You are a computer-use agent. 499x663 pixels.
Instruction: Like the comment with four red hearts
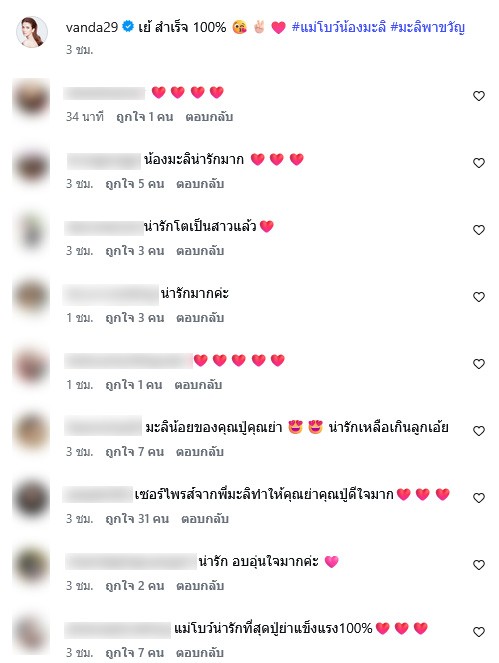[x=478, y=96]
